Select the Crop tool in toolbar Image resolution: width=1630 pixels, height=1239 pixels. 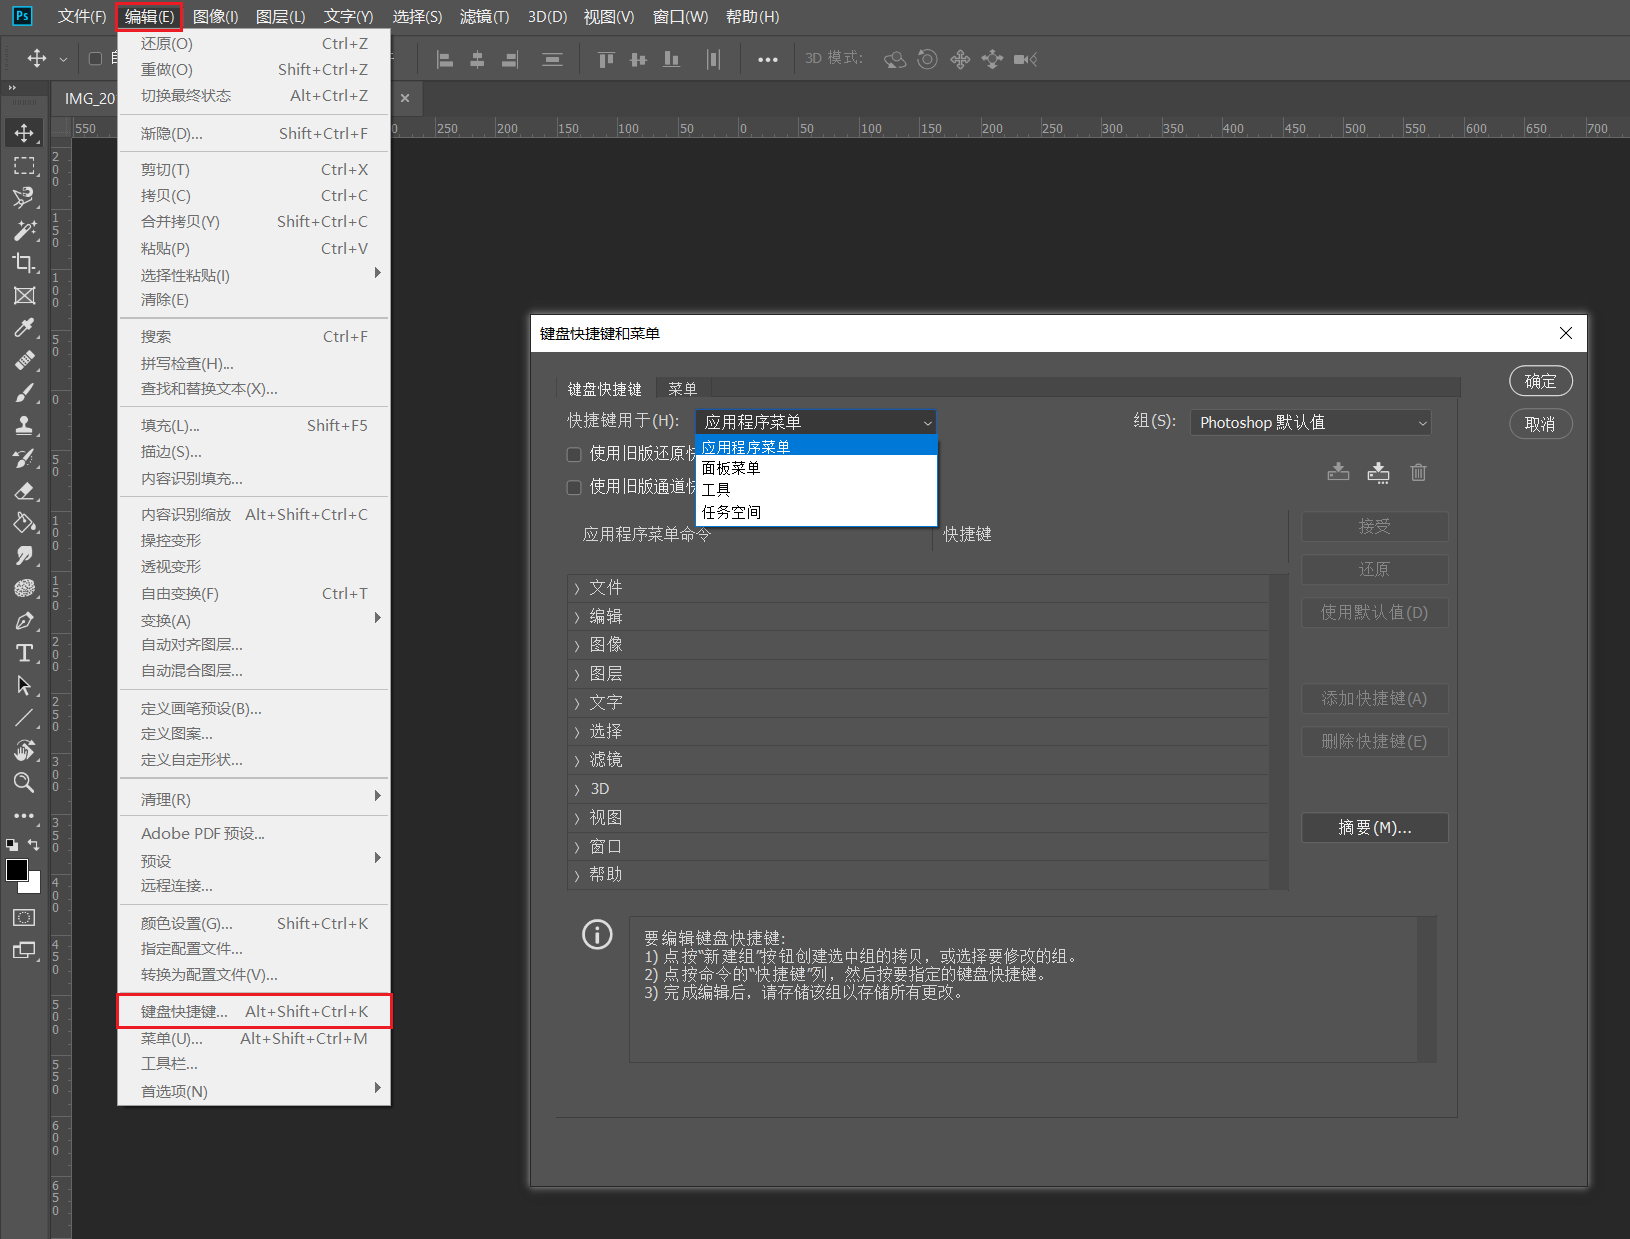point(24,263)
